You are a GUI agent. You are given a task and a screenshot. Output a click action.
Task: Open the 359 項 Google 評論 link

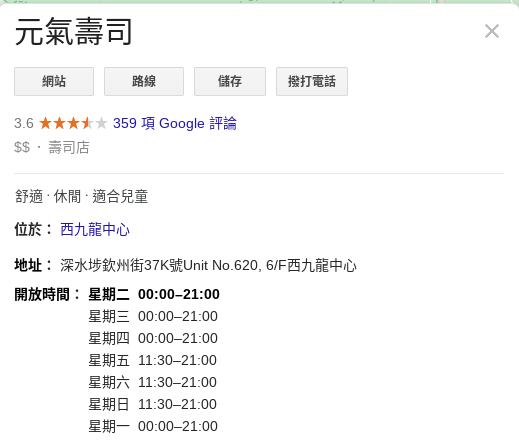175,123
